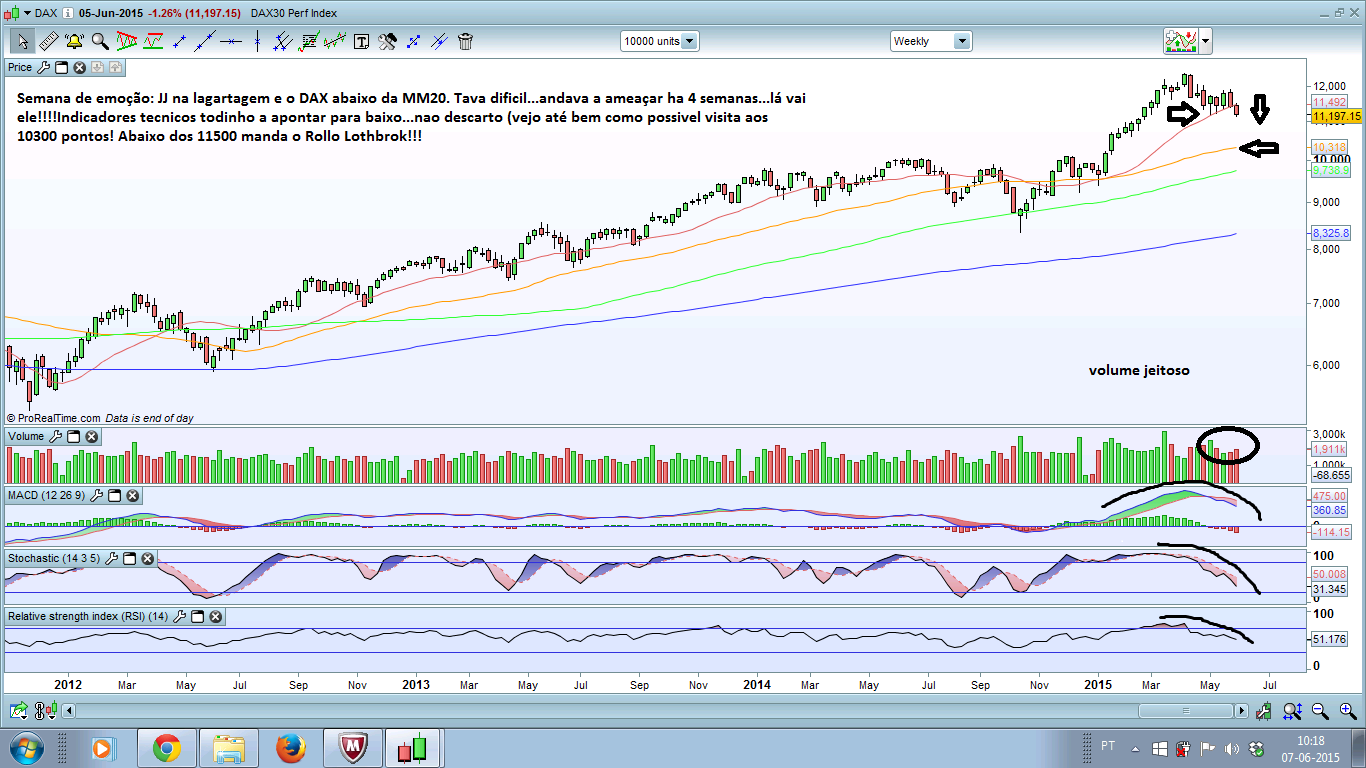Image resolution: width=1366 pixels, height=768 pixels.
Task: Close the Price panel
Action: pyautogui.click(x=79, y=67)
